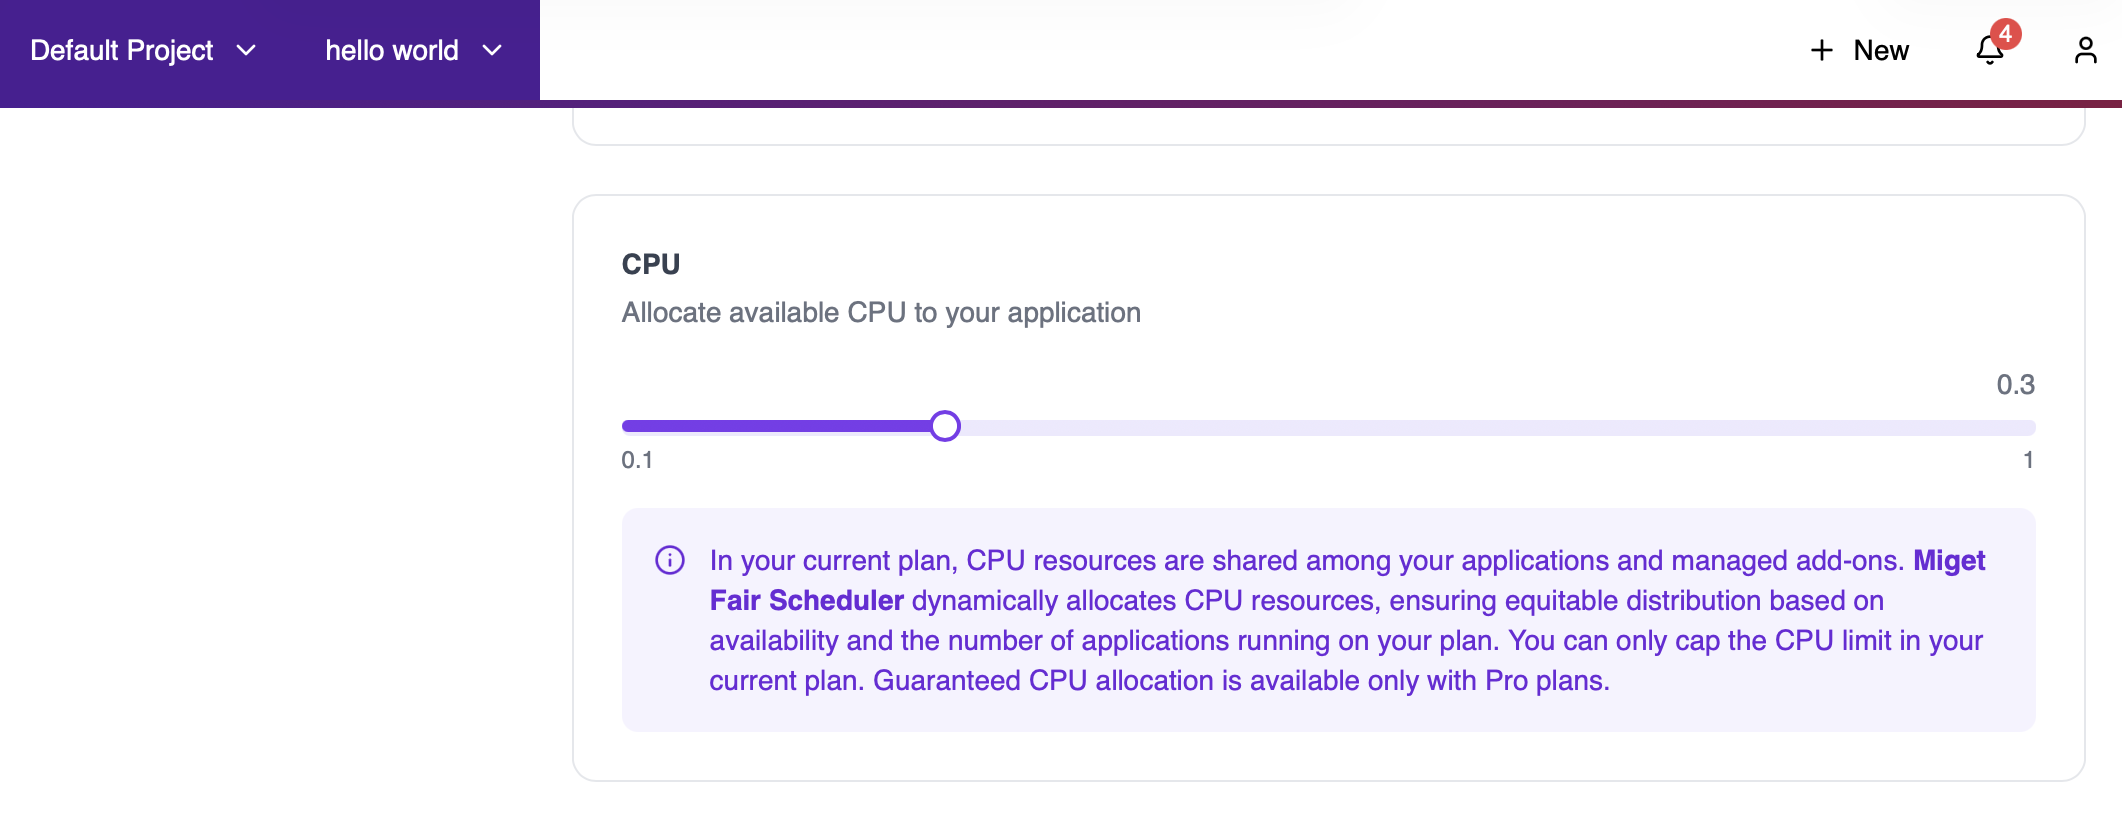This screenshot has height=814, width=2122.
Task: Select the Default Project menu item
Action: (x=122, y=50)
